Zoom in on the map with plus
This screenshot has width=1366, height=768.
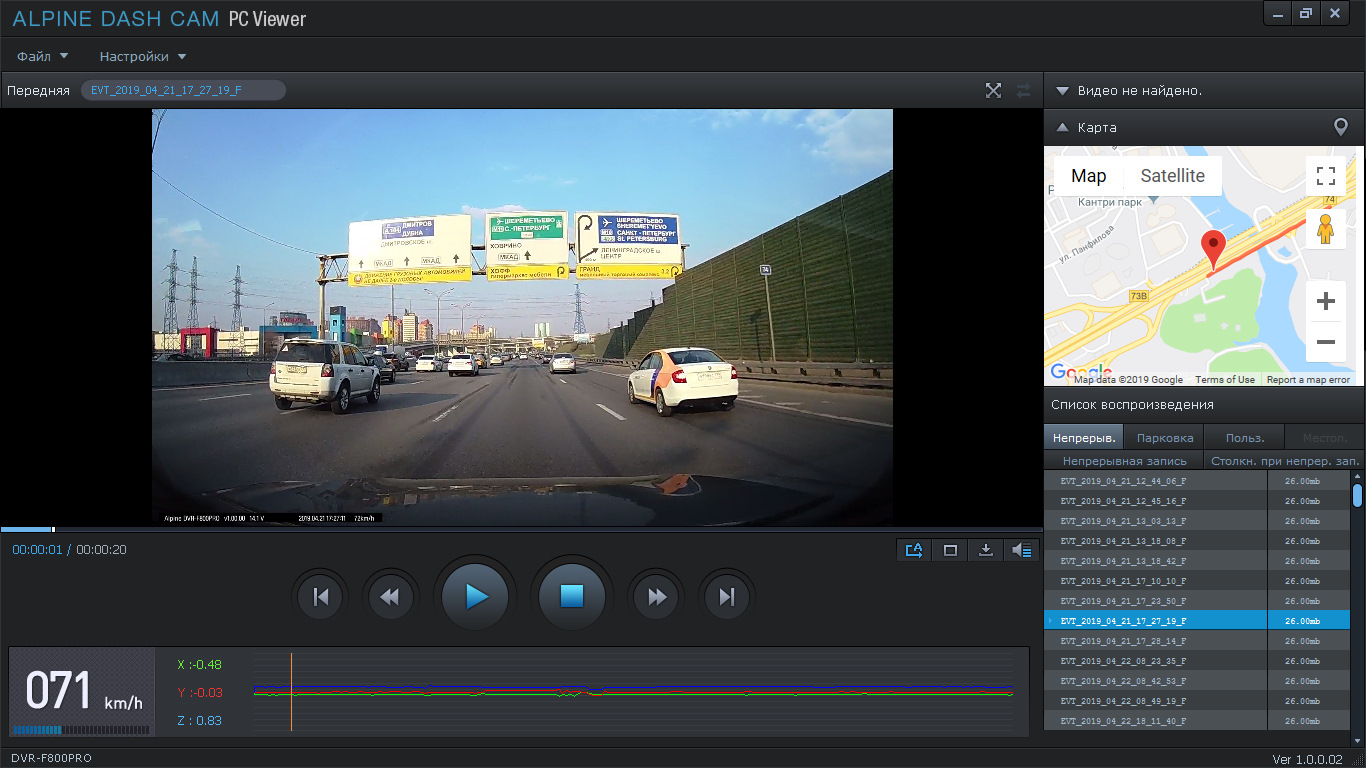click(x=1326, y=301)
